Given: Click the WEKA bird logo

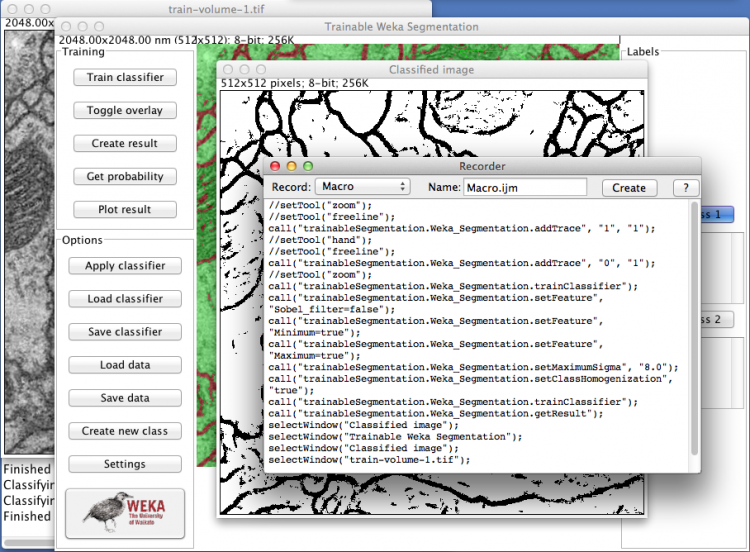Looking at the screenshot, I should [x=125, y=513].
